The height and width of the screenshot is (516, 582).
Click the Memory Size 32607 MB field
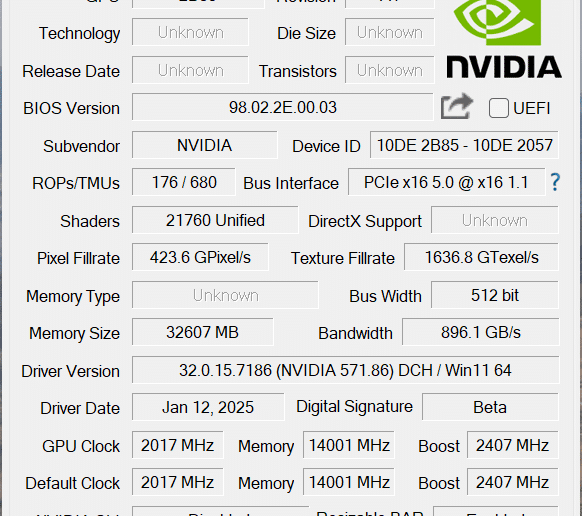(203, 332)
